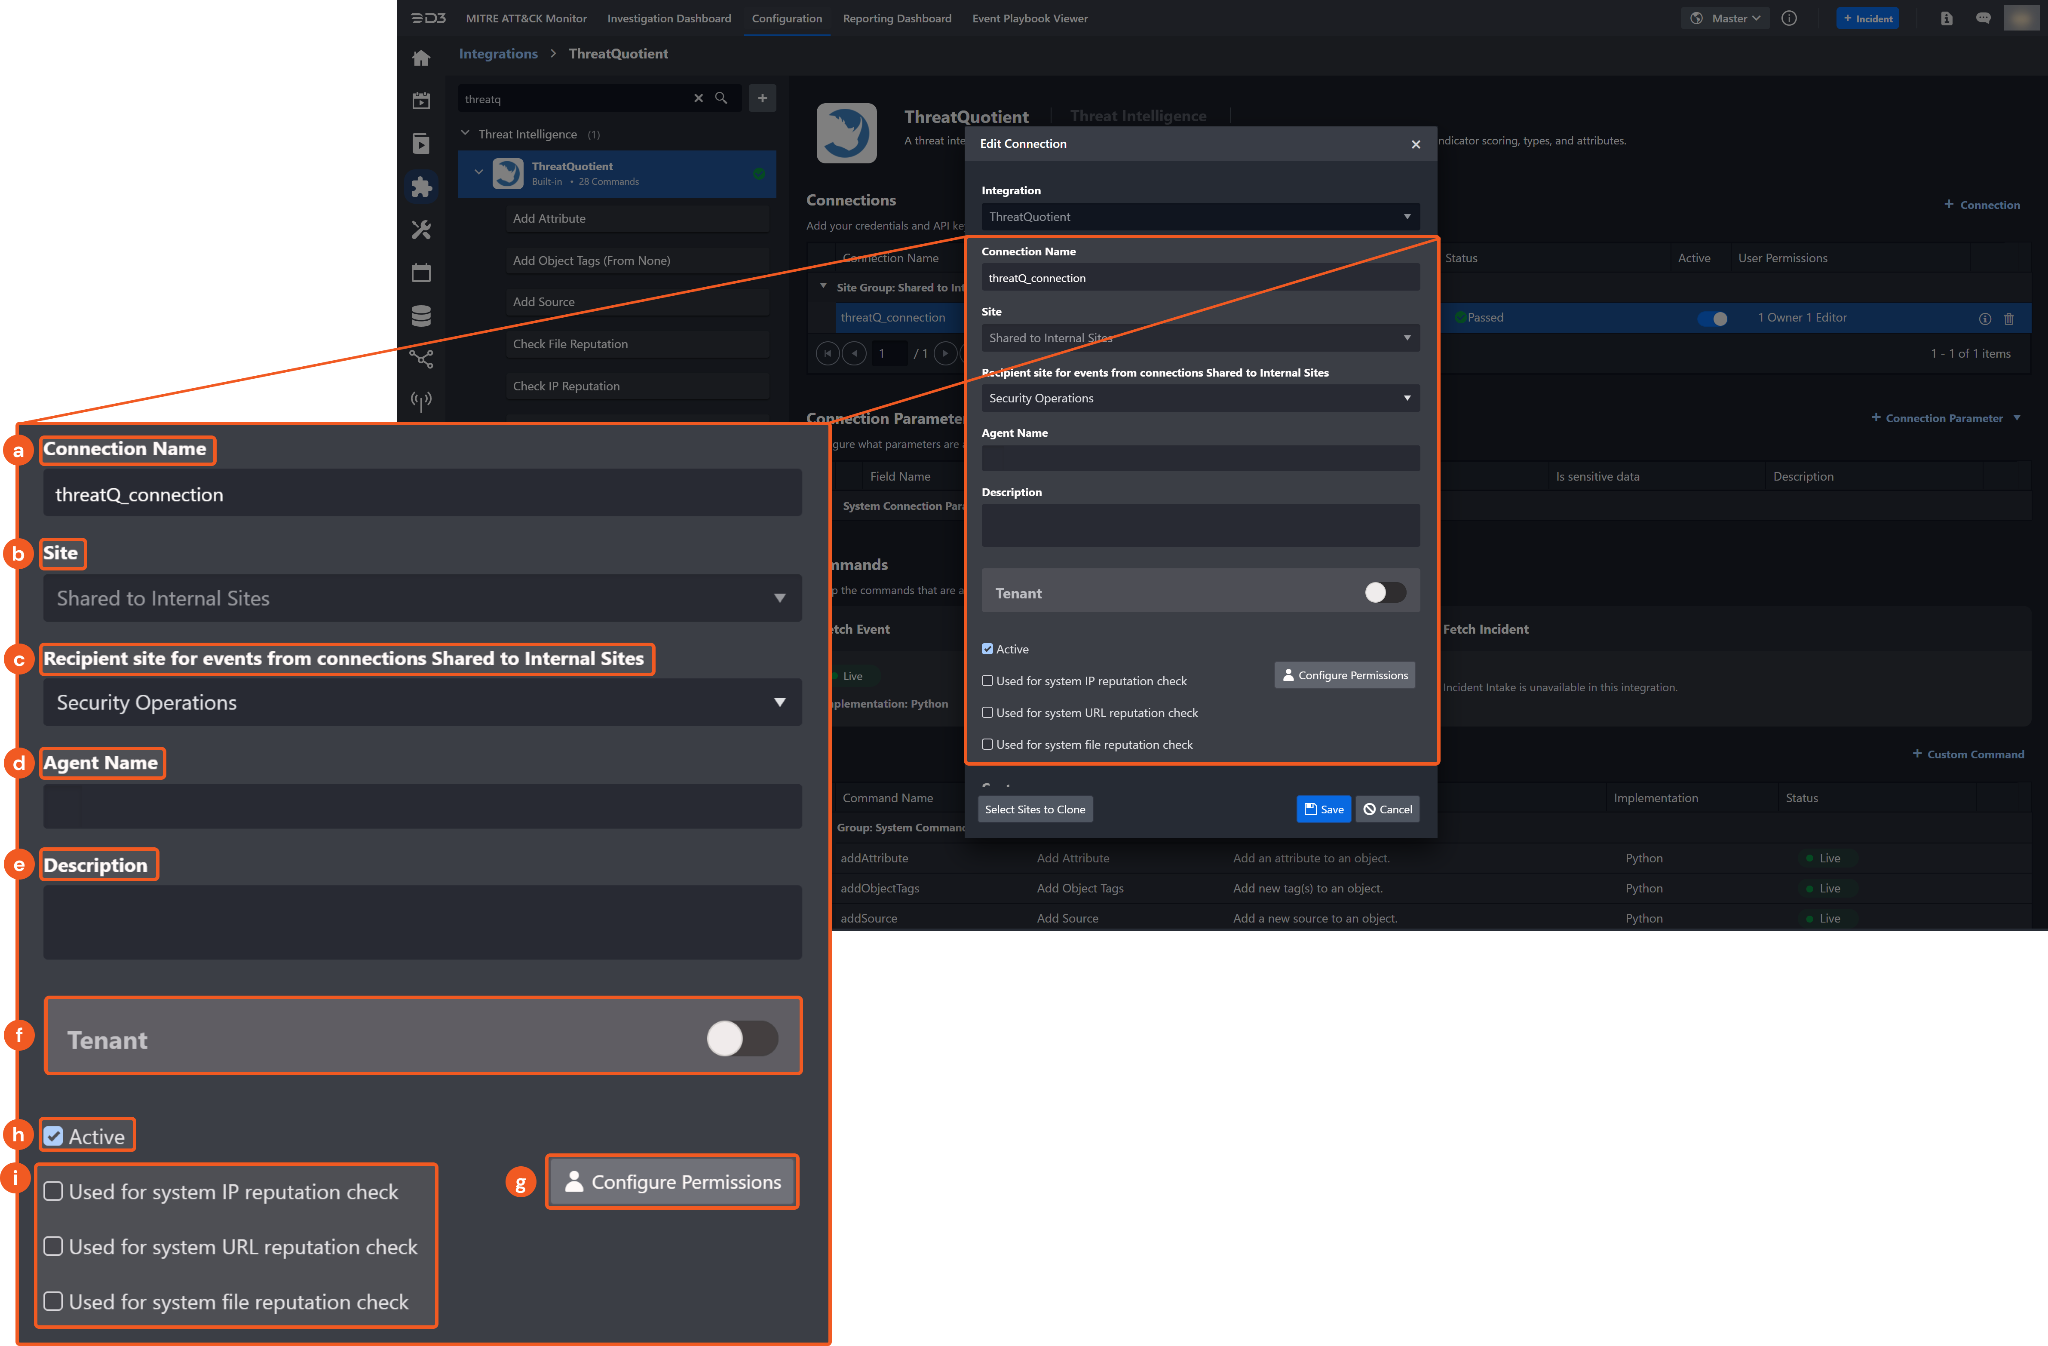Viewport: 2048px width, 1346px height.
Task: Enable system IP reputation check checkbox
Action: pyautogui.click(x=988, y=681)
